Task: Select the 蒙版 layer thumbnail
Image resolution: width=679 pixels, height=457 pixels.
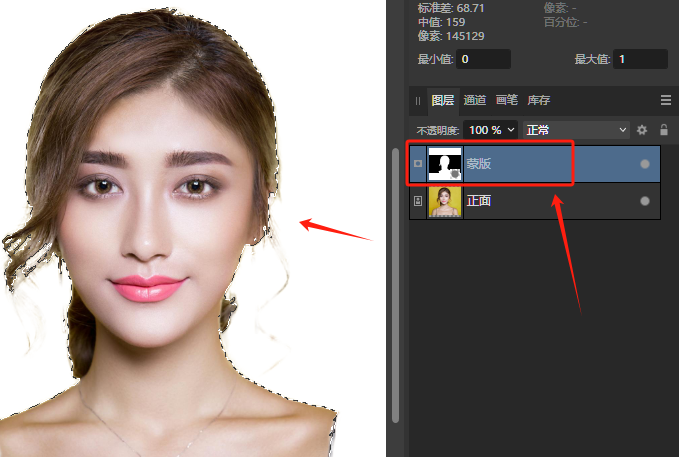Action: (444, 164)
